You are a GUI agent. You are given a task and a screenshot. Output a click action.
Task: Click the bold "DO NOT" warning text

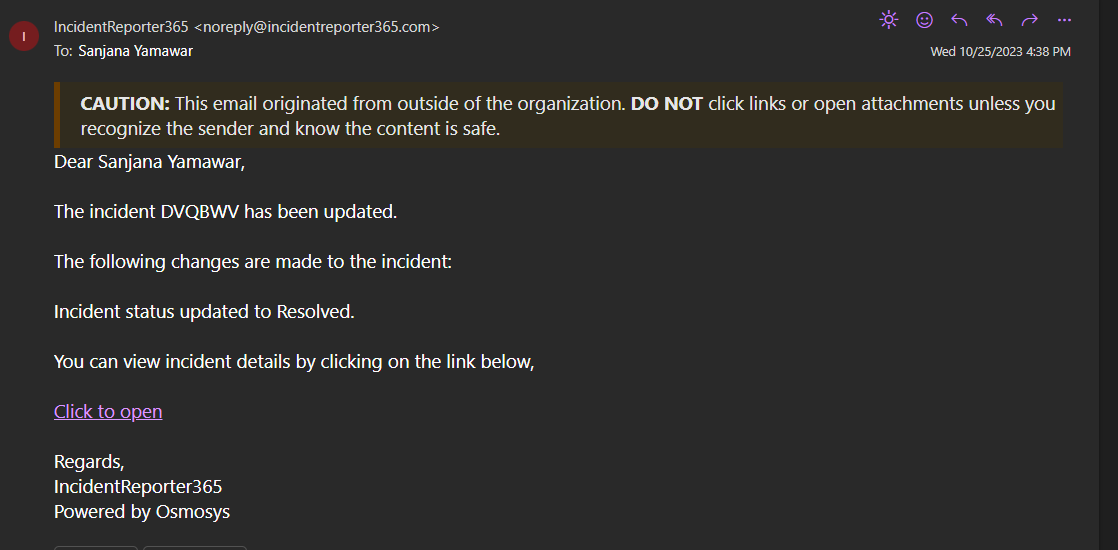pos(667,104)
